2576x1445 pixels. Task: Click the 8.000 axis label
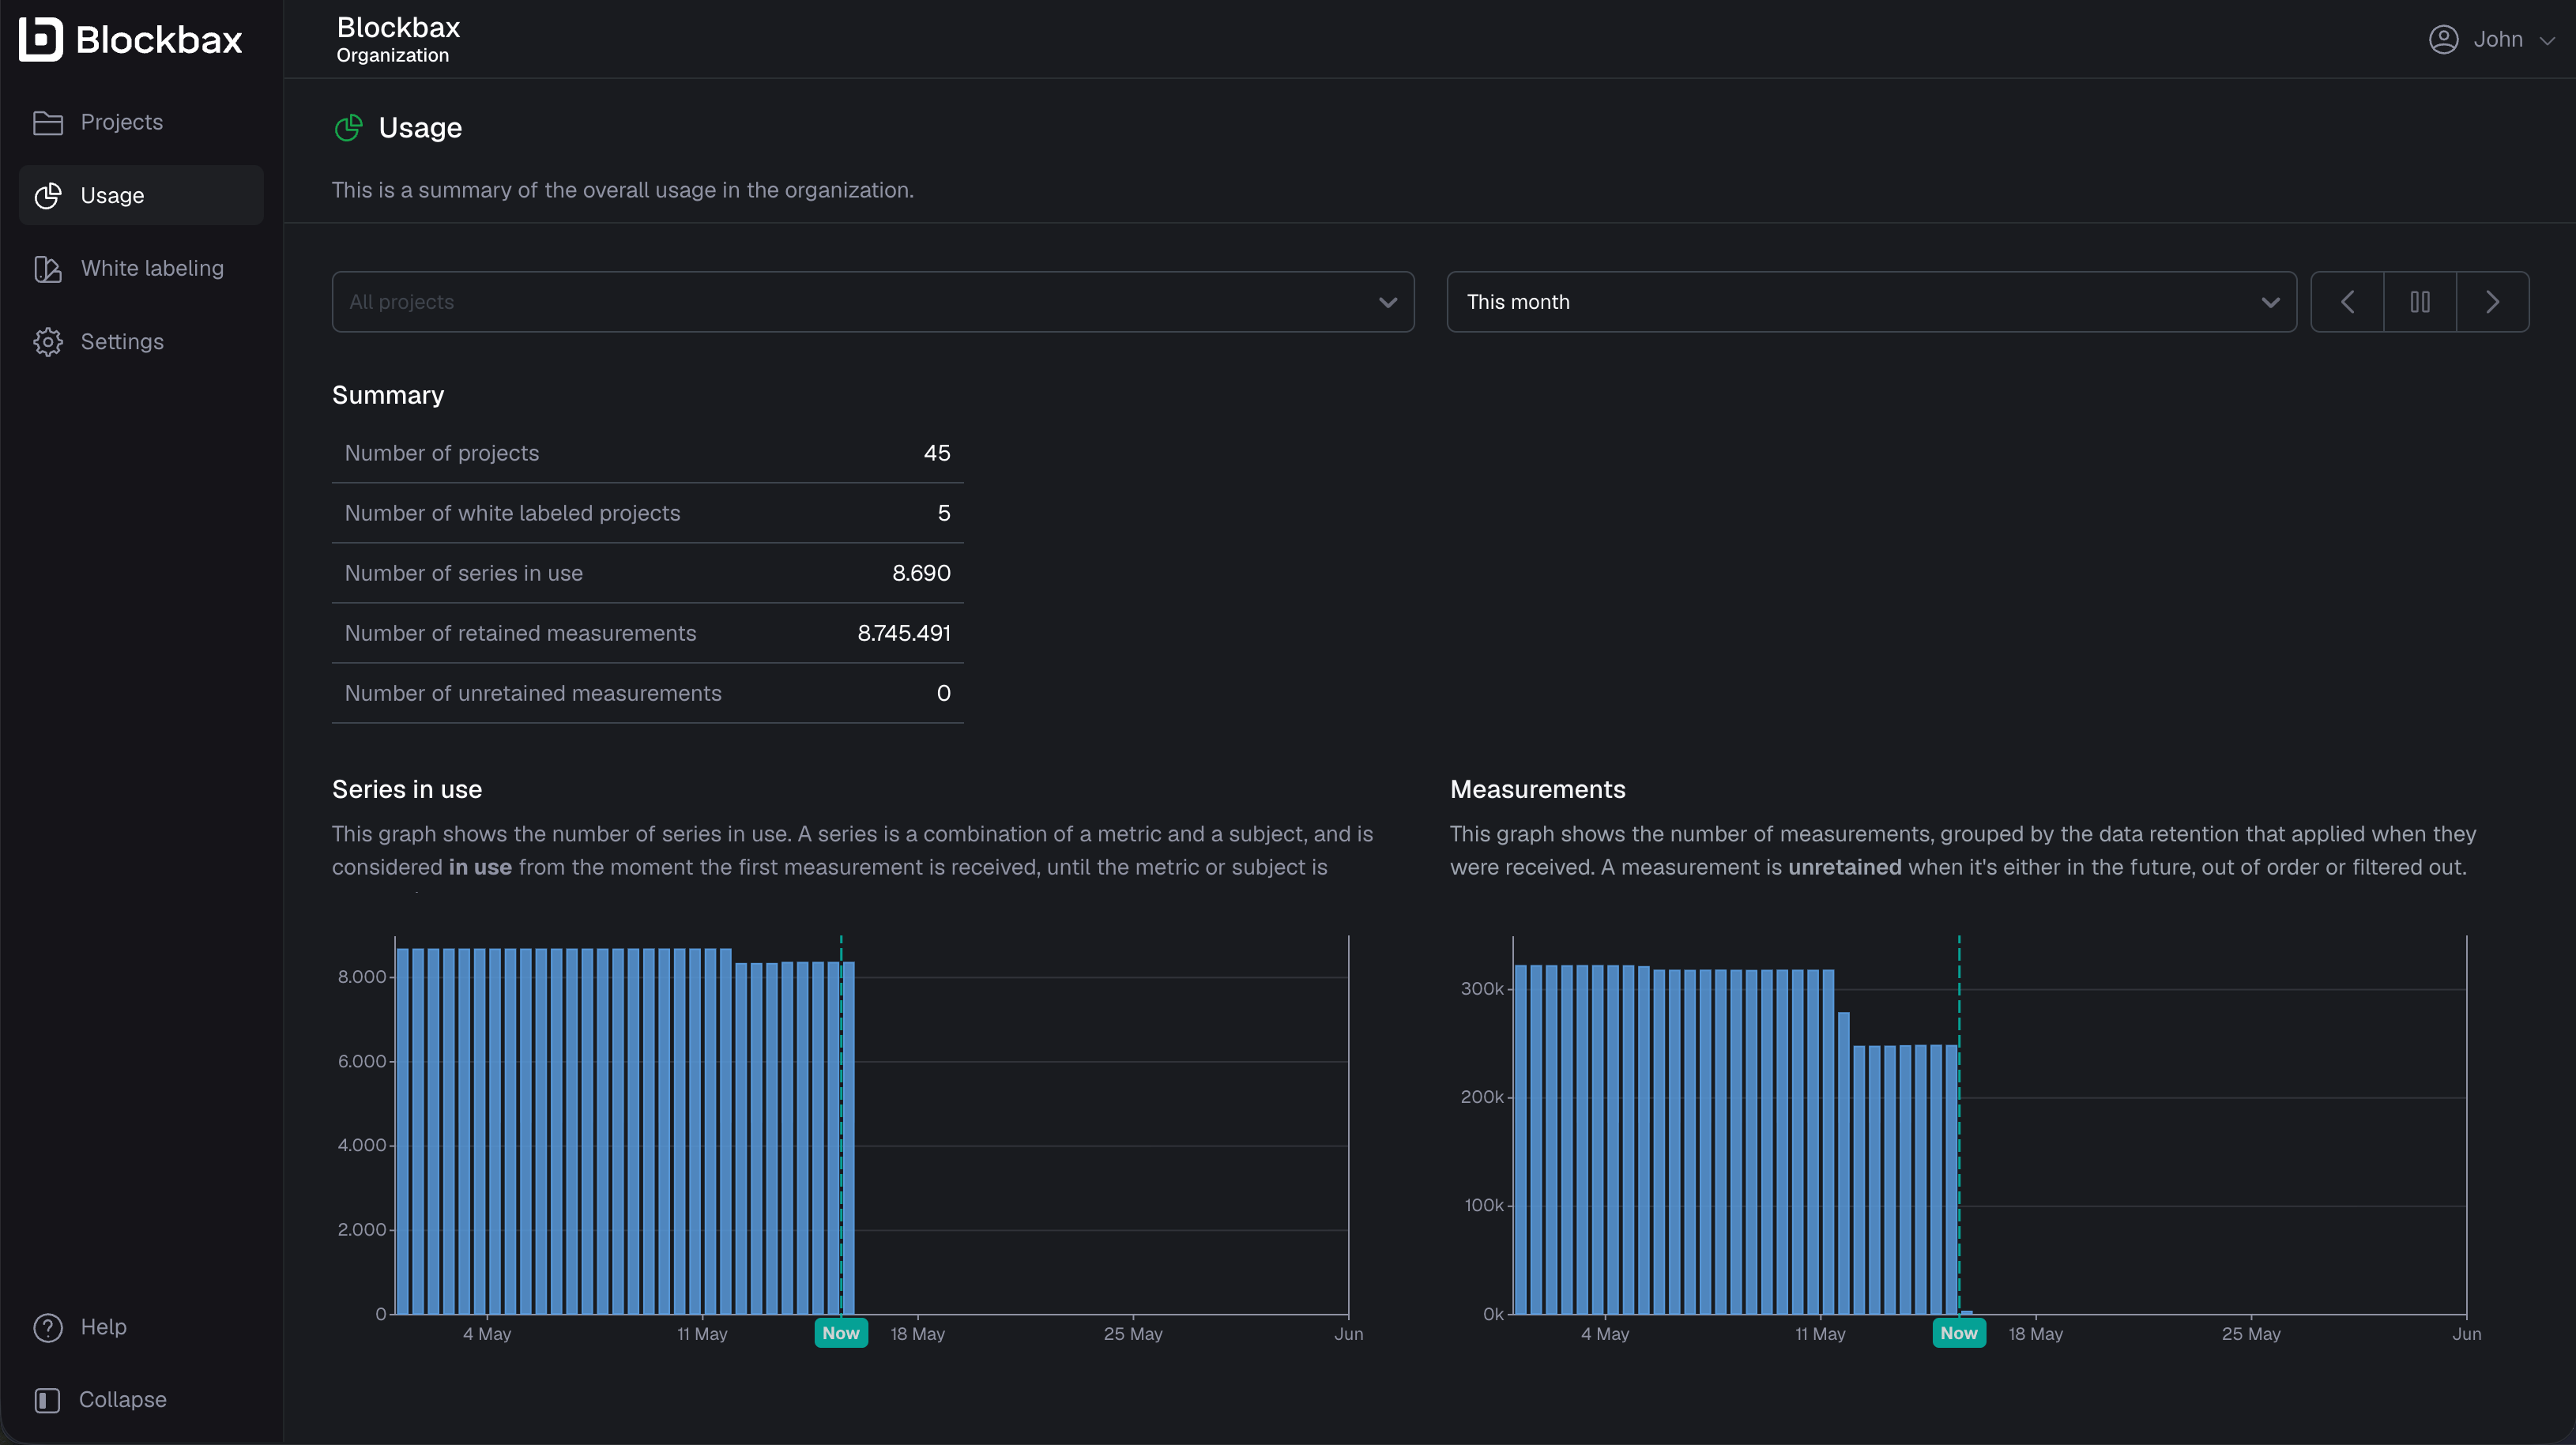(x=362, y=977)
